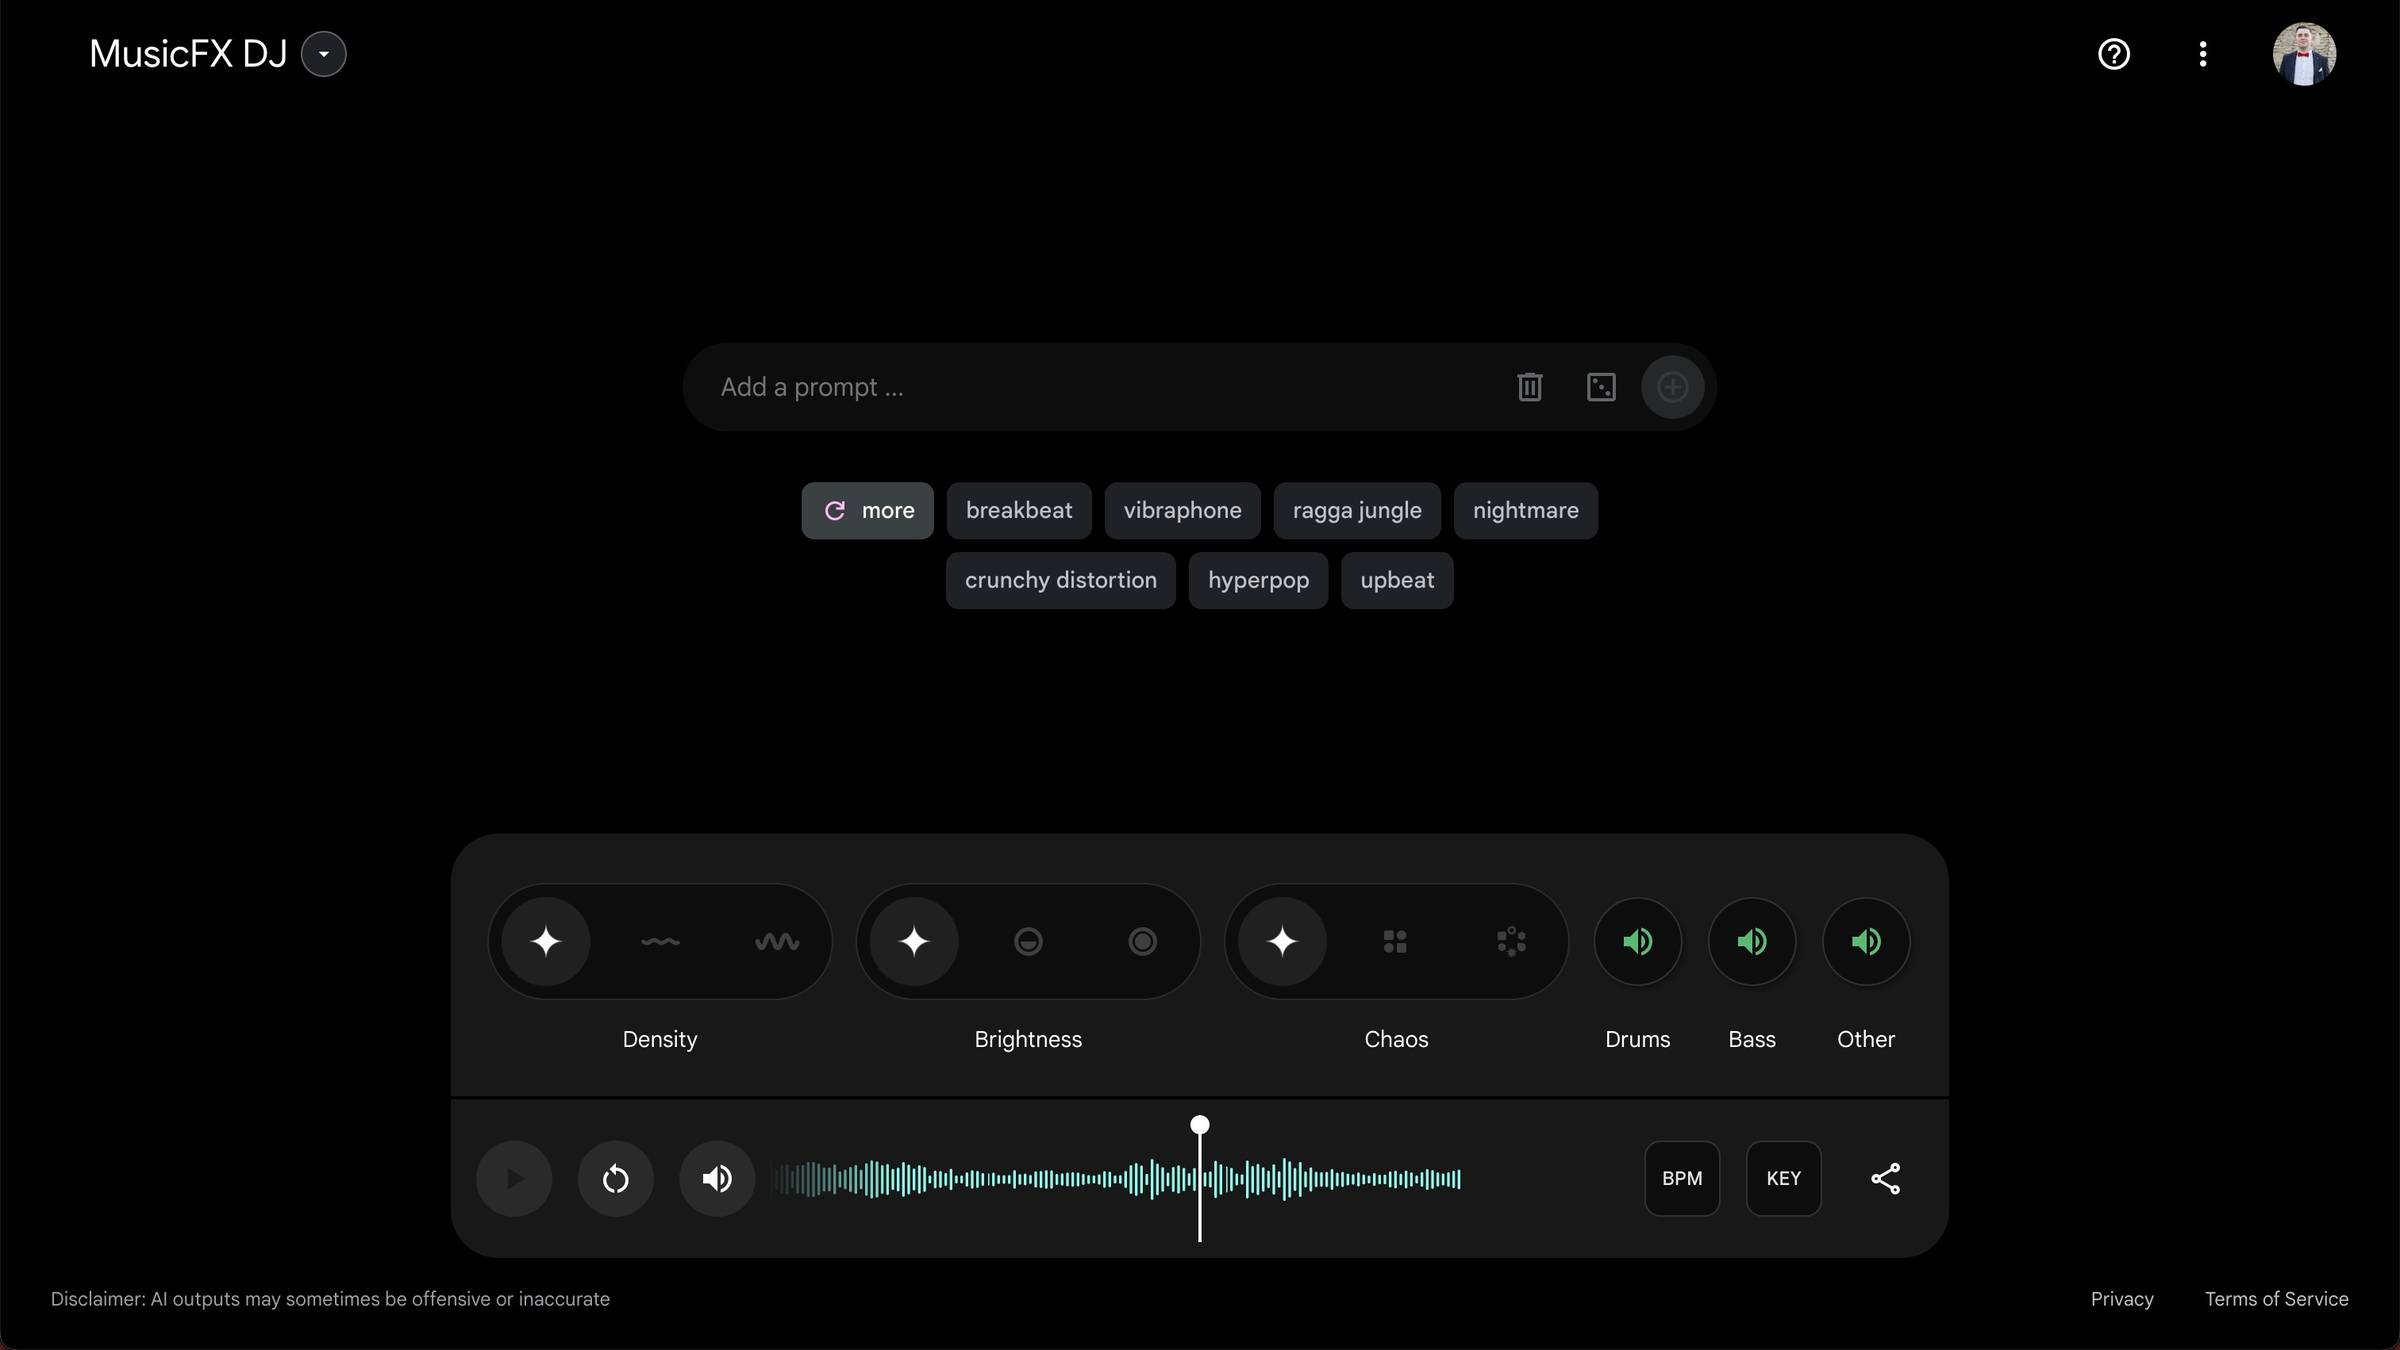Set Chaos to low ordered grid option
The width and height of the screenshot is (2400, 1350).
coord(1395,941)
